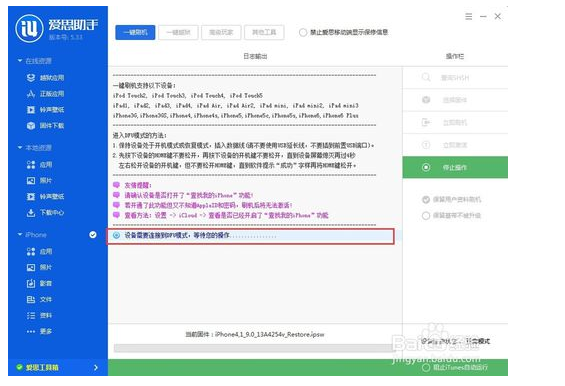Open 文件 under the iPhone section

click(x=39, y=300)
